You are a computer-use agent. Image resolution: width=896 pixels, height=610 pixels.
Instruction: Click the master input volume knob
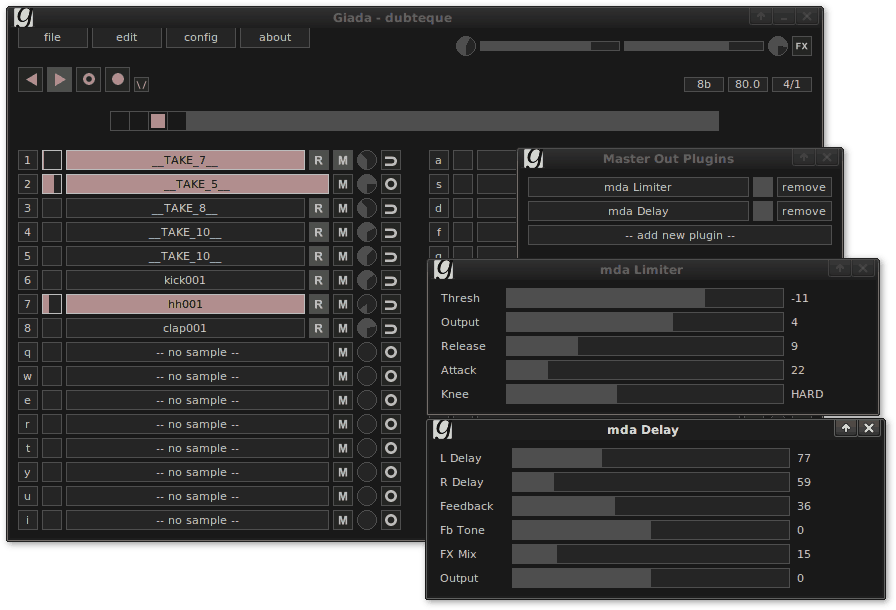click(466, 46)
